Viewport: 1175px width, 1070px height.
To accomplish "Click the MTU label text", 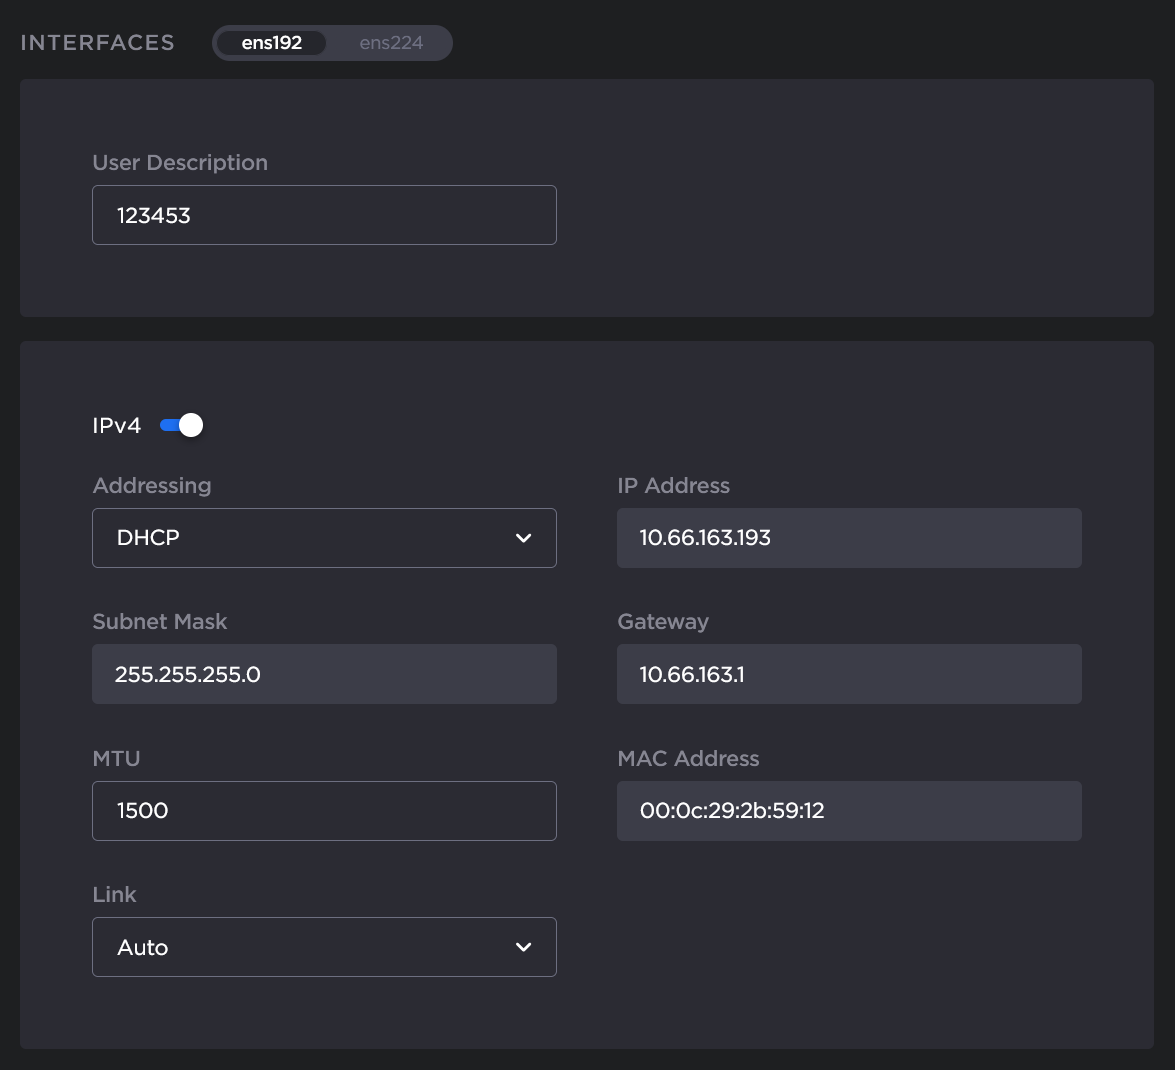I will (116, 759).
